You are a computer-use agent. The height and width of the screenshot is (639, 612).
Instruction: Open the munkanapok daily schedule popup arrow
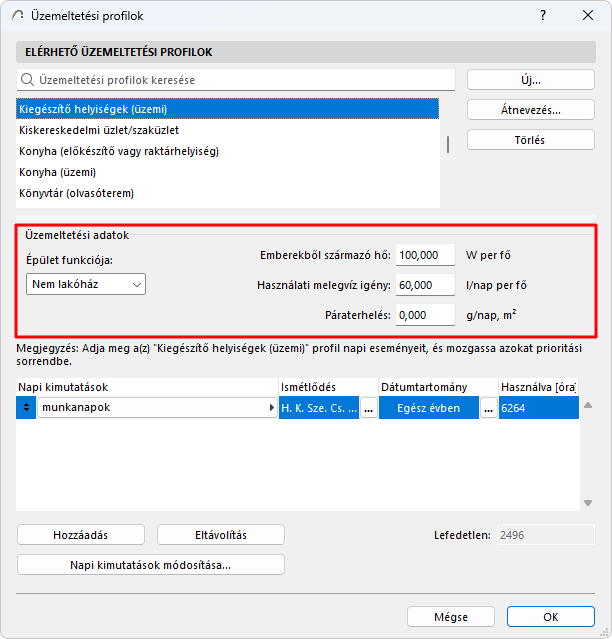click(x=272, y=407)
